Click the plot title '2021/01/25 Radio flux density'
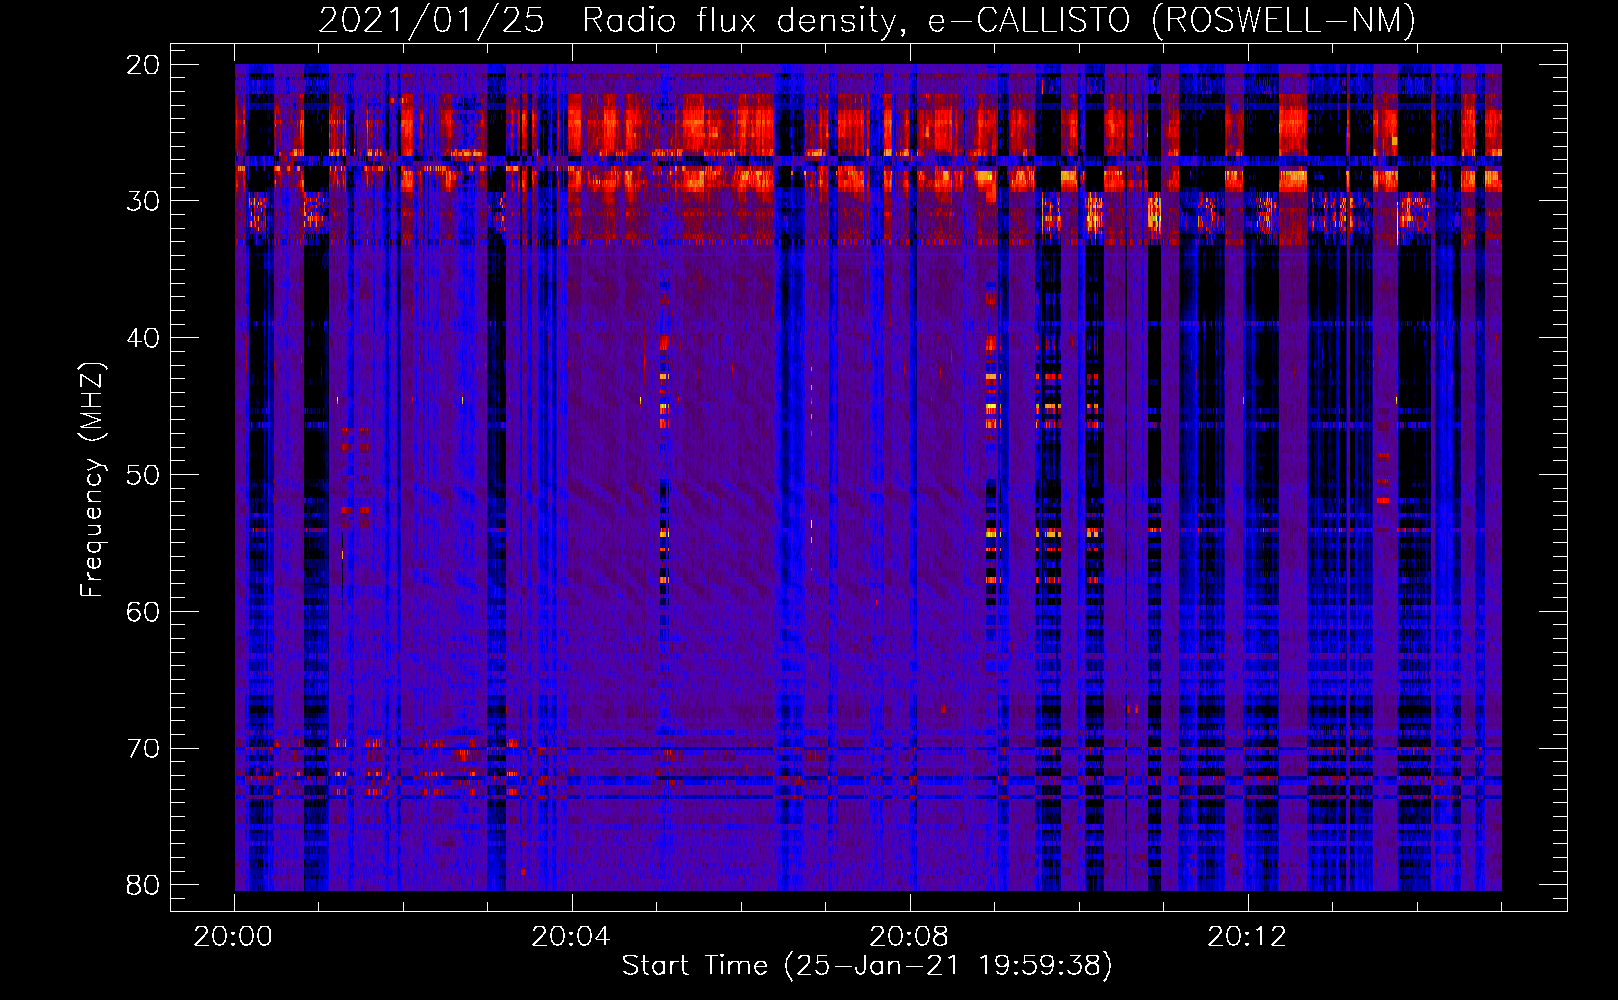 [x=867, y=20]
